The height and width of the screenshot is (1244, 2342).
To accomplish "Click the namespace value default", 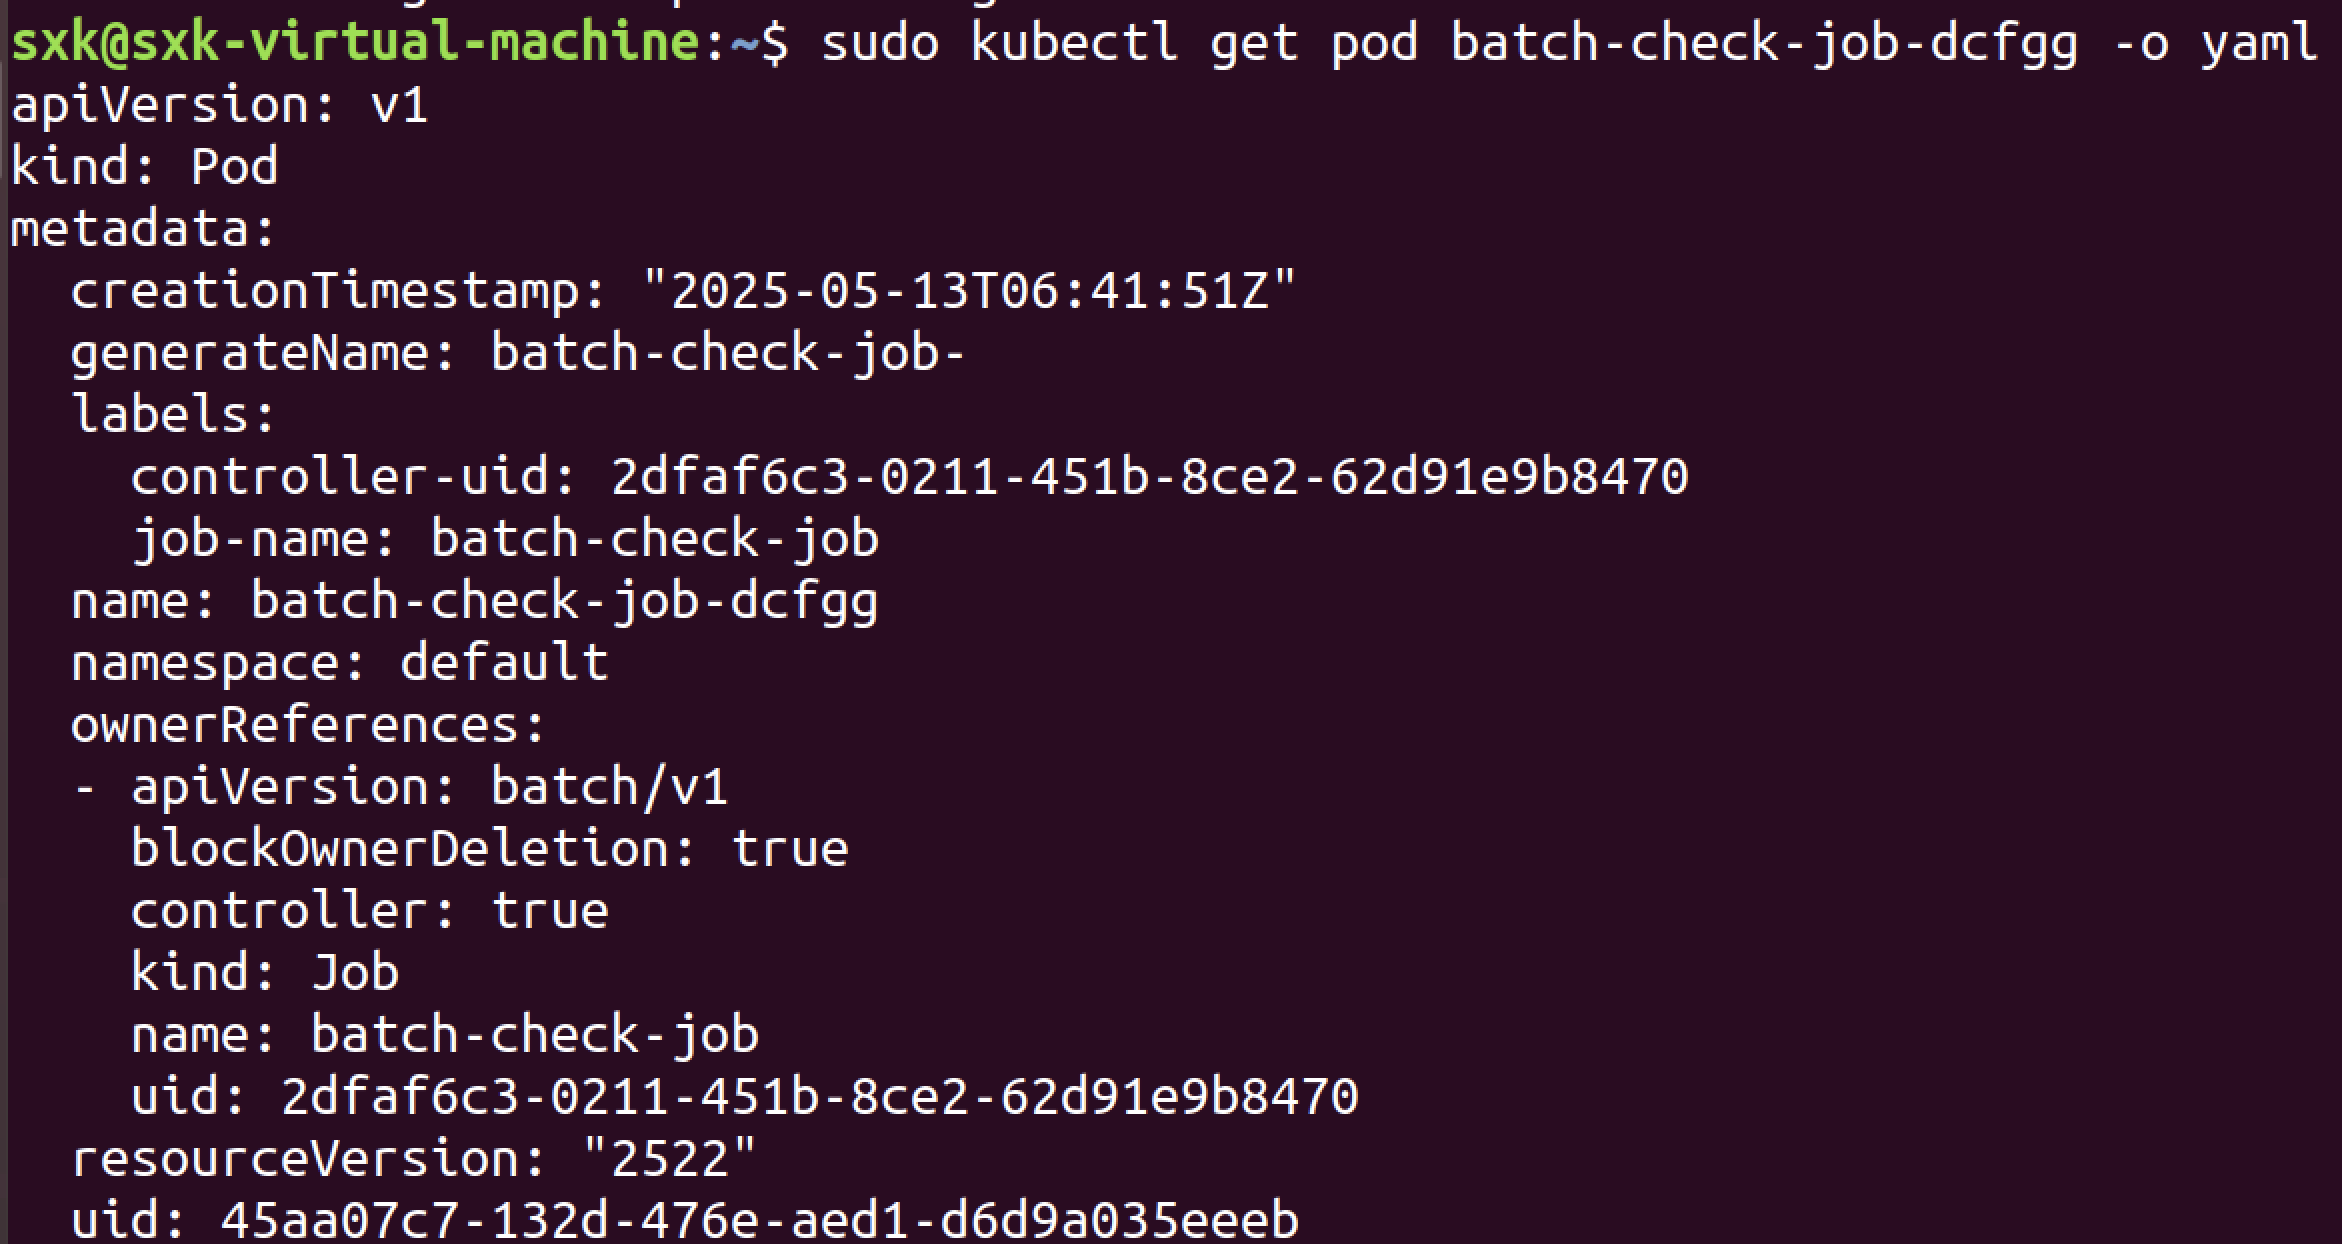I will (504, 663).
